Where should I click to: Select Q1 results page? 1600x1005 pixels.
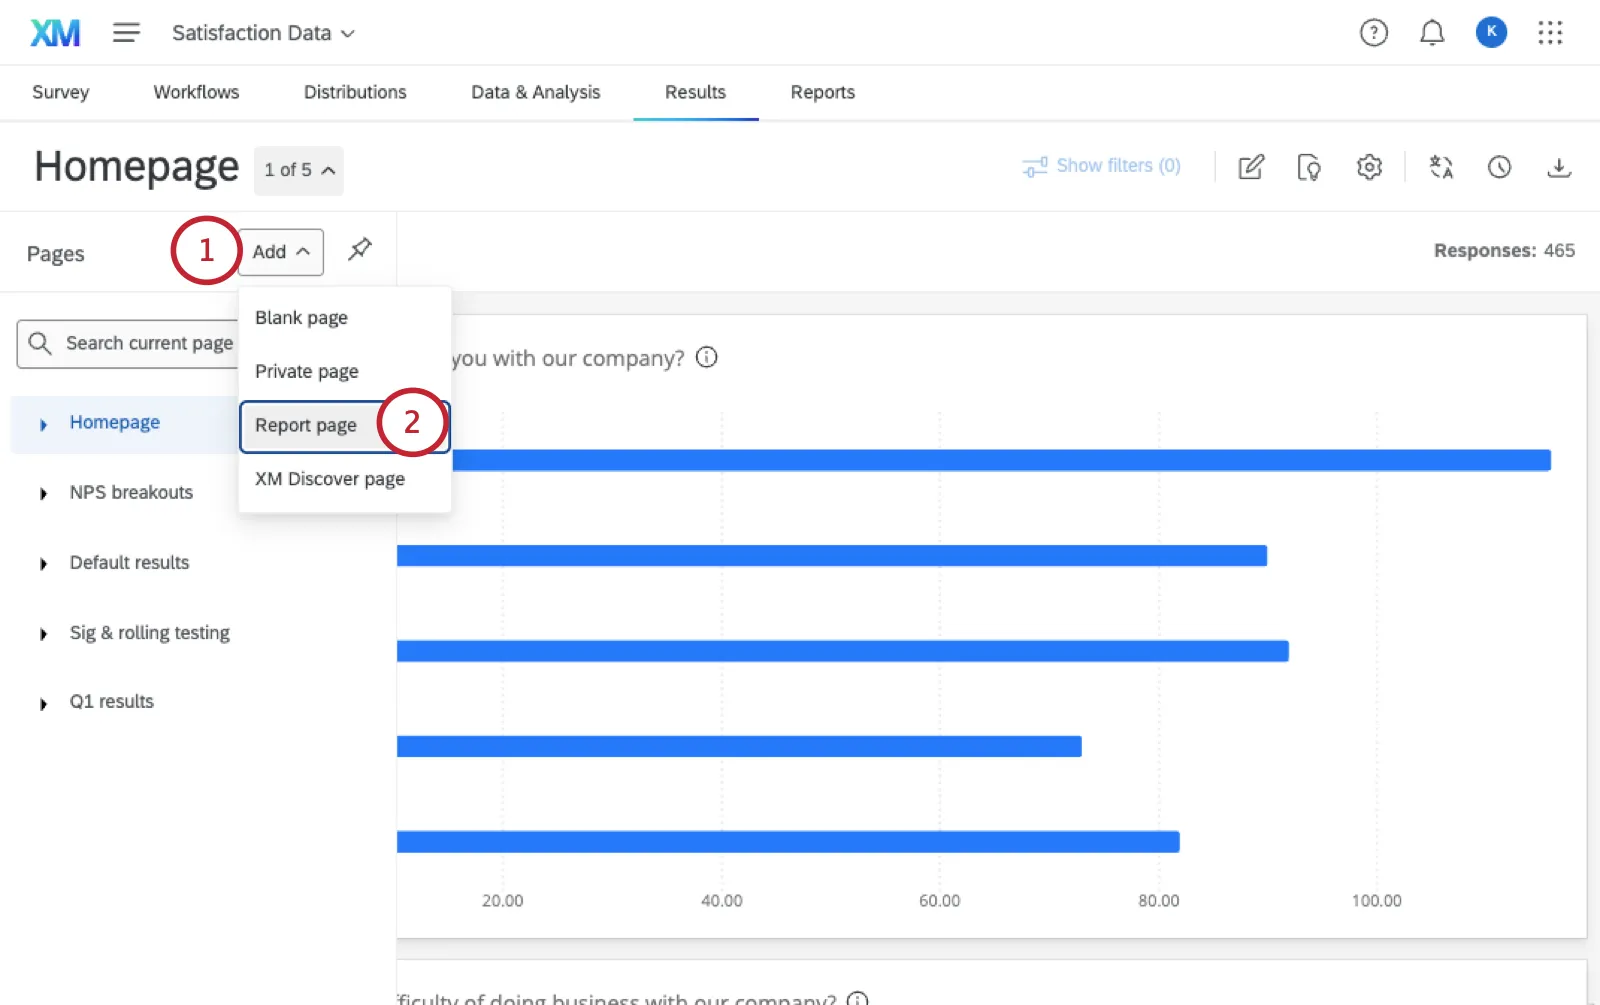(x=112, y=701)
